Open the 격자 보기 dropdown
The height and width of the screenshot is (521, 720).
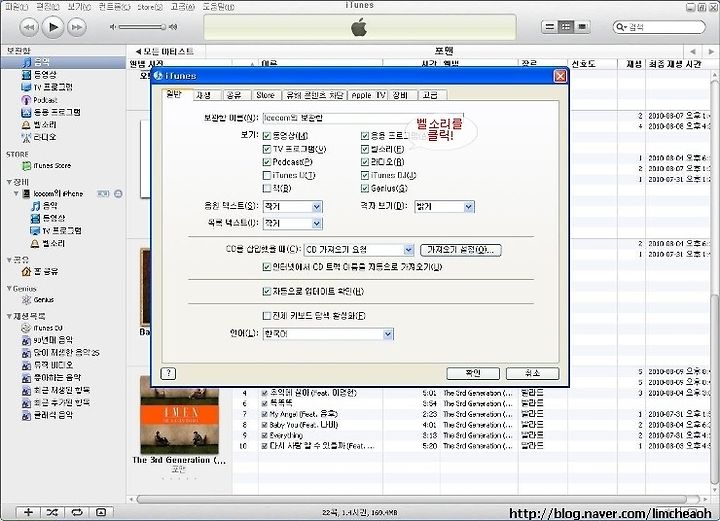click(444, 207)
